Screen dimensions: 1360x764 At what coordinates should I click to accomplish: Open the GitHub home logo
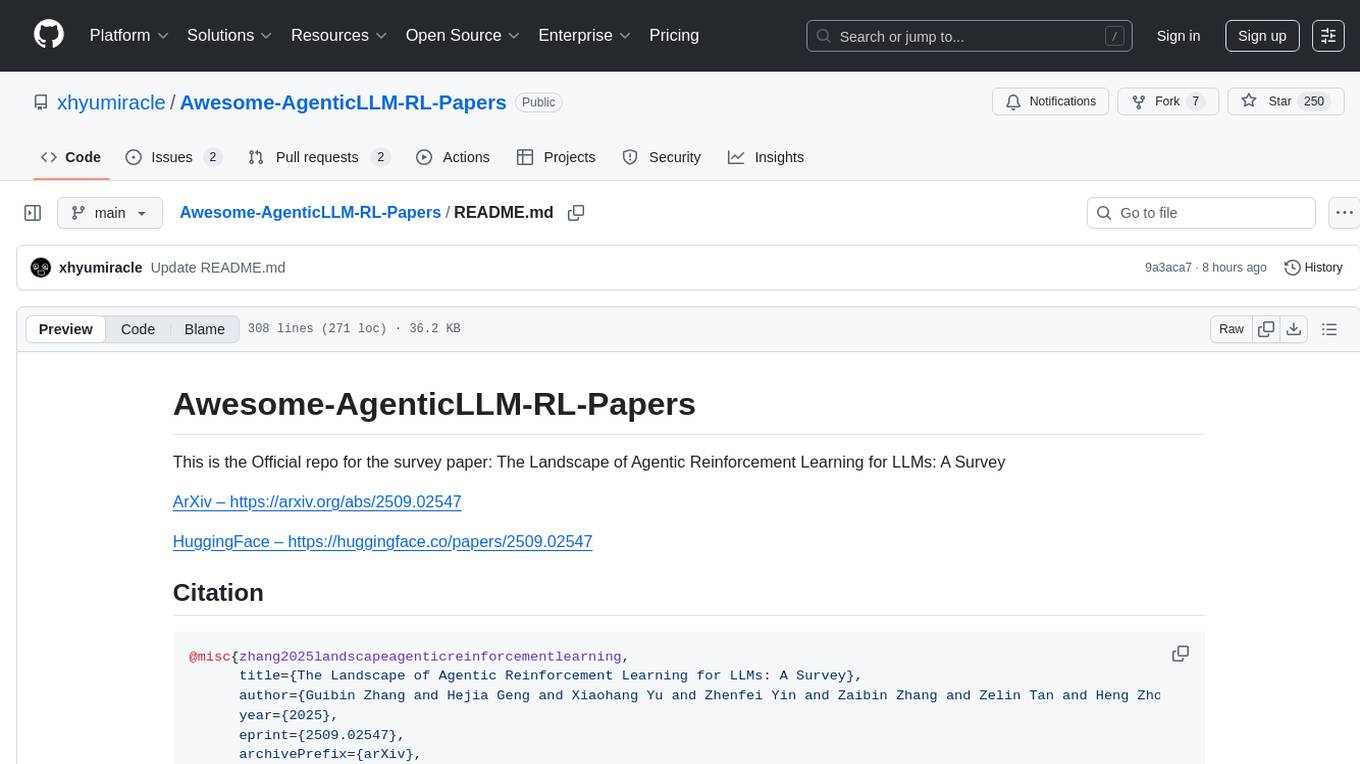[x=49, y=35]
